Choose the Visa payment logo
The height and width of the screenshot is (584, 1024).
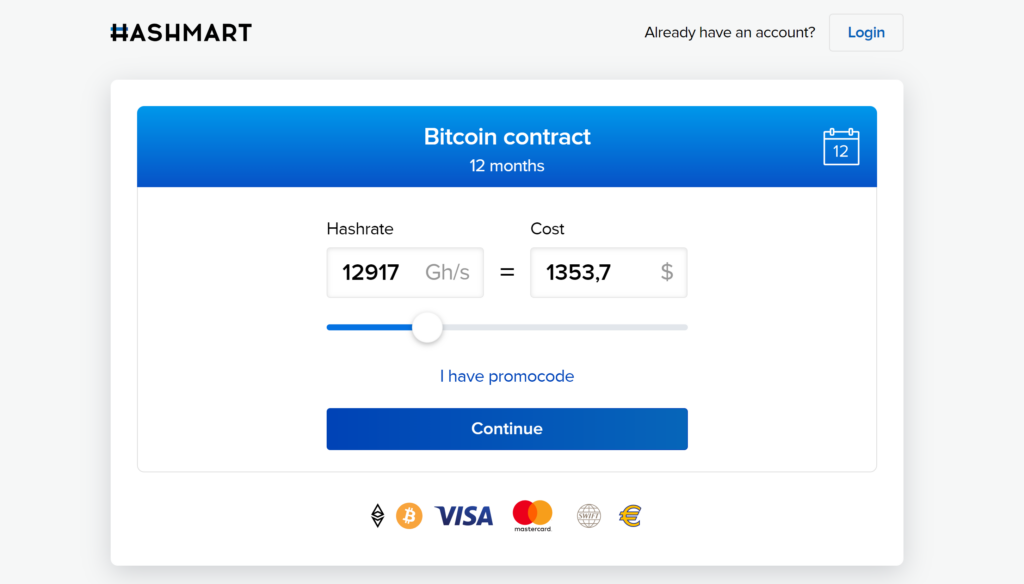tap(464, 516)
